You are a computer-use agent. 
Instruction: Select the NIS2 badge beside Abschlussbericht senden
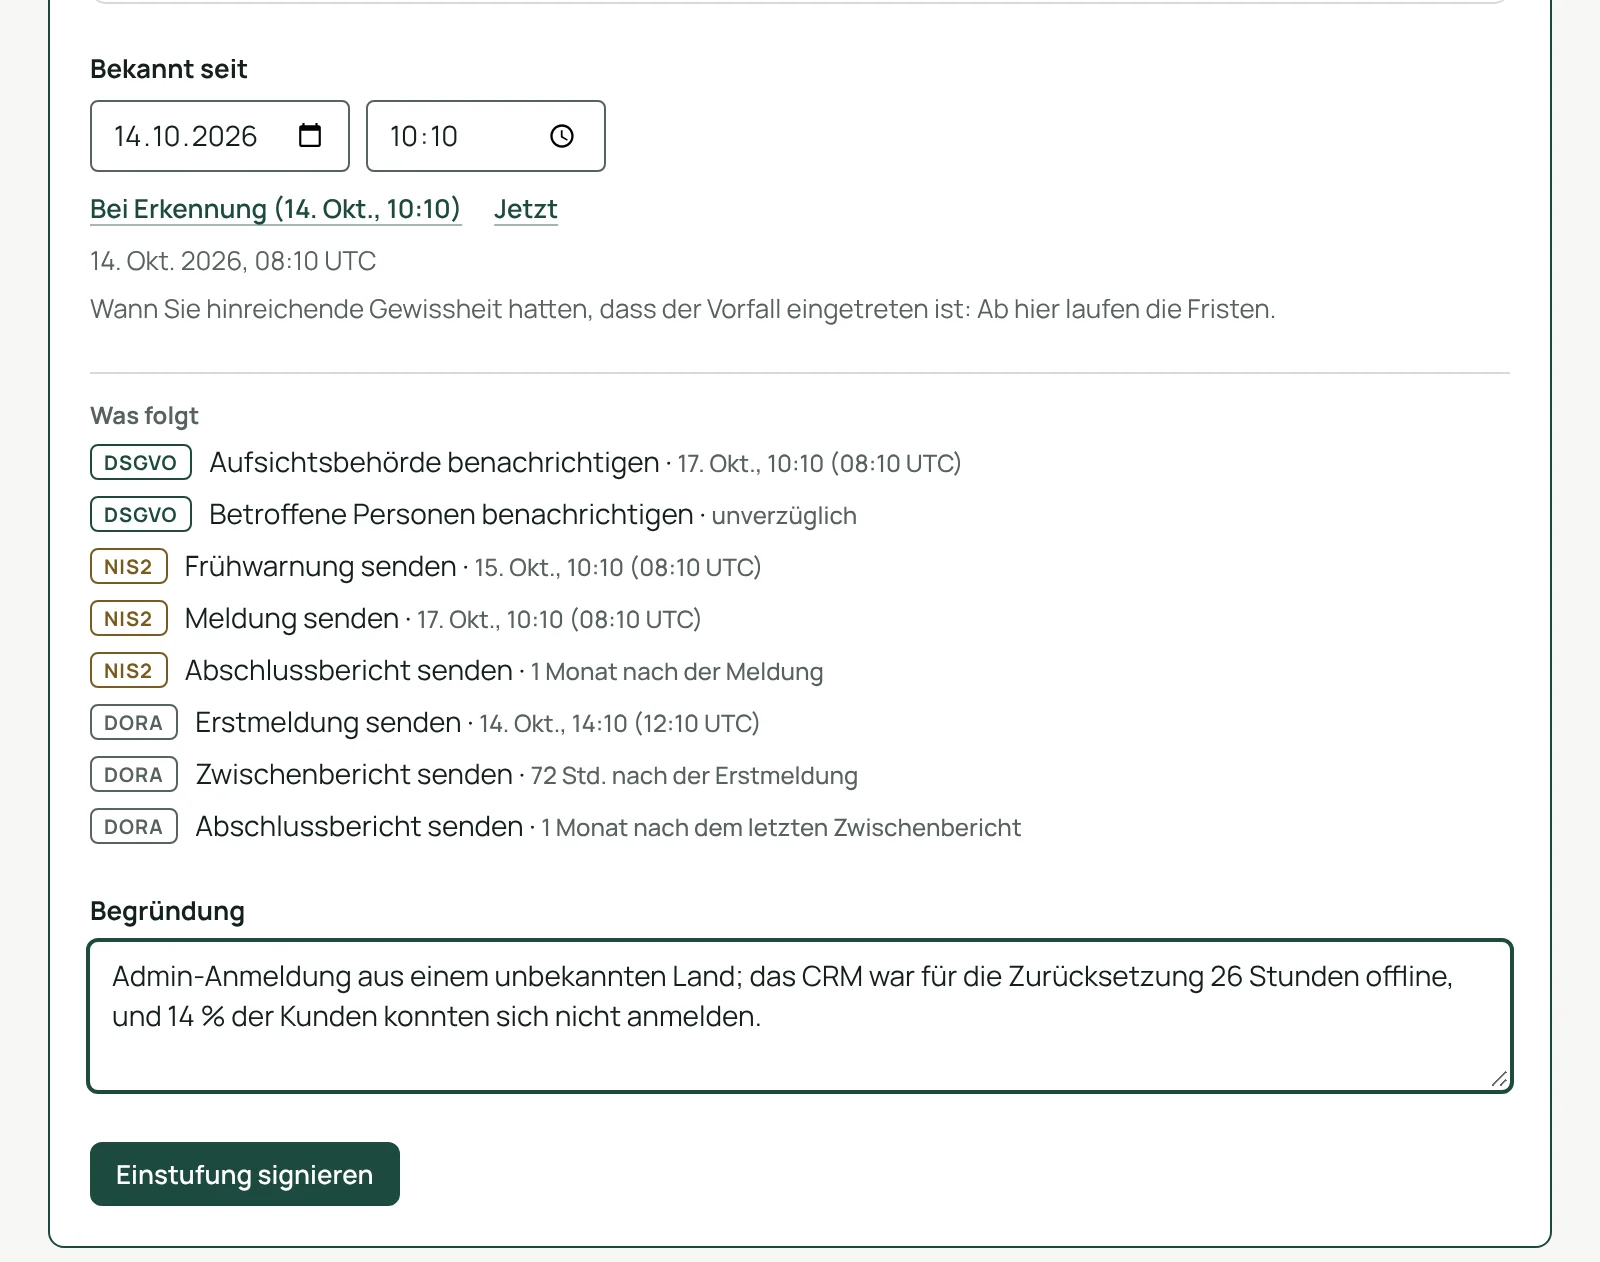point(129,671)
